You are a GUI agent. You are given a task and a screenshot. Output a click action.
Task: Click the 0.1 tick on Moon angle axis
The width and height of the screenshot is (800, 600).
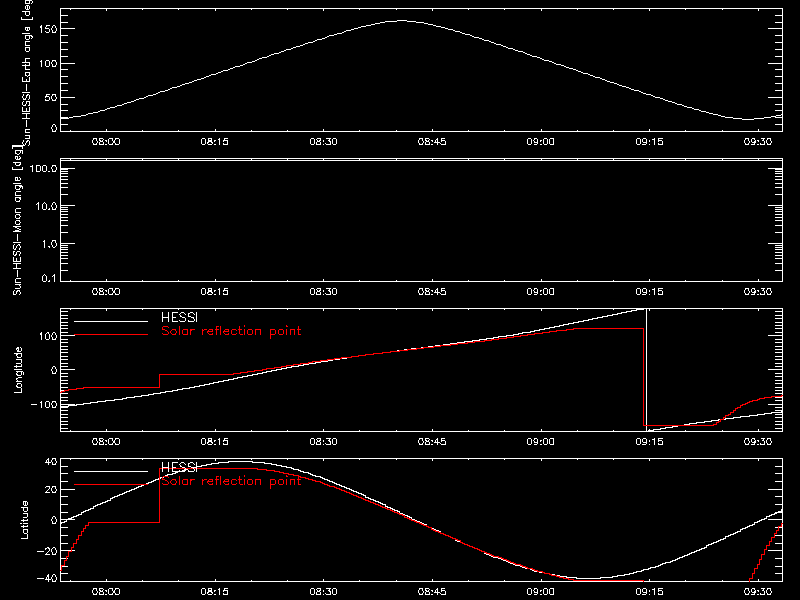49,278
